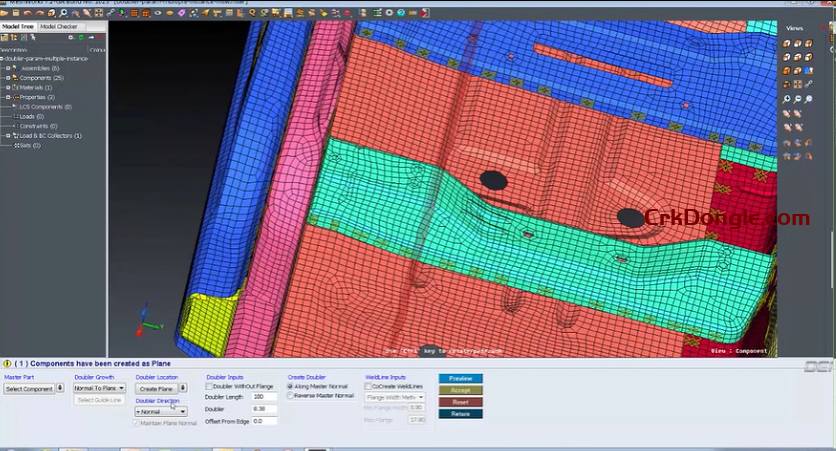The image size is (836, 451).
Task: Expand the Assemblies tree node
Action: click(x=7, y=68)
